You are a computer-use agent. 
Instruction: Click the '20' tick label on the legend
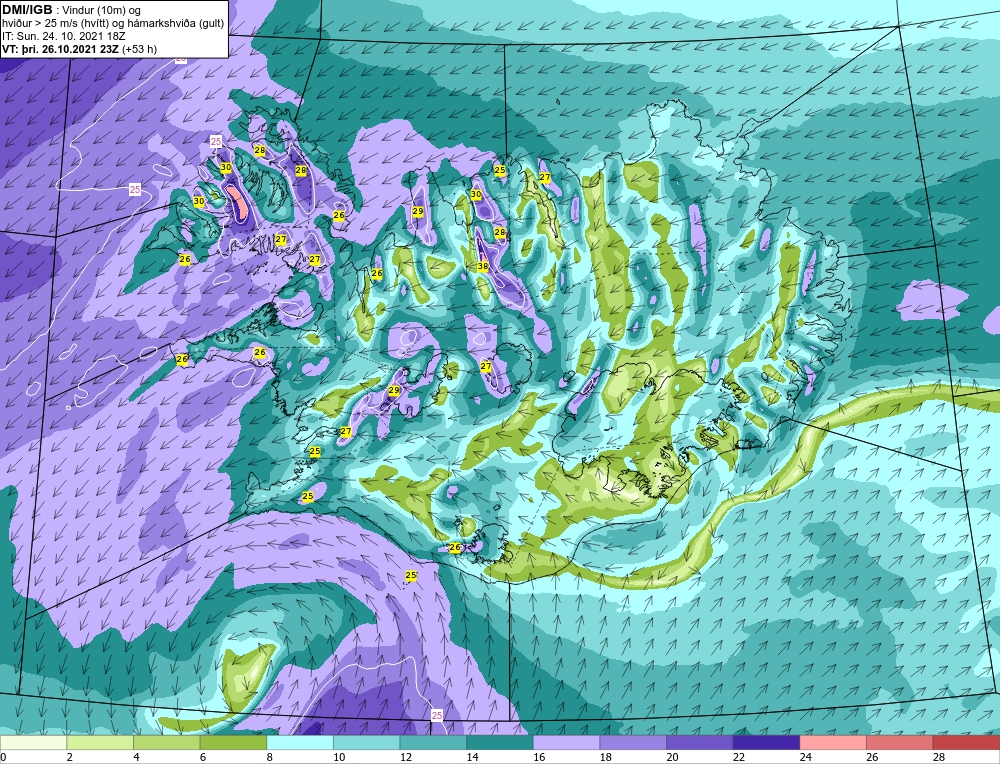coord(672,757)
